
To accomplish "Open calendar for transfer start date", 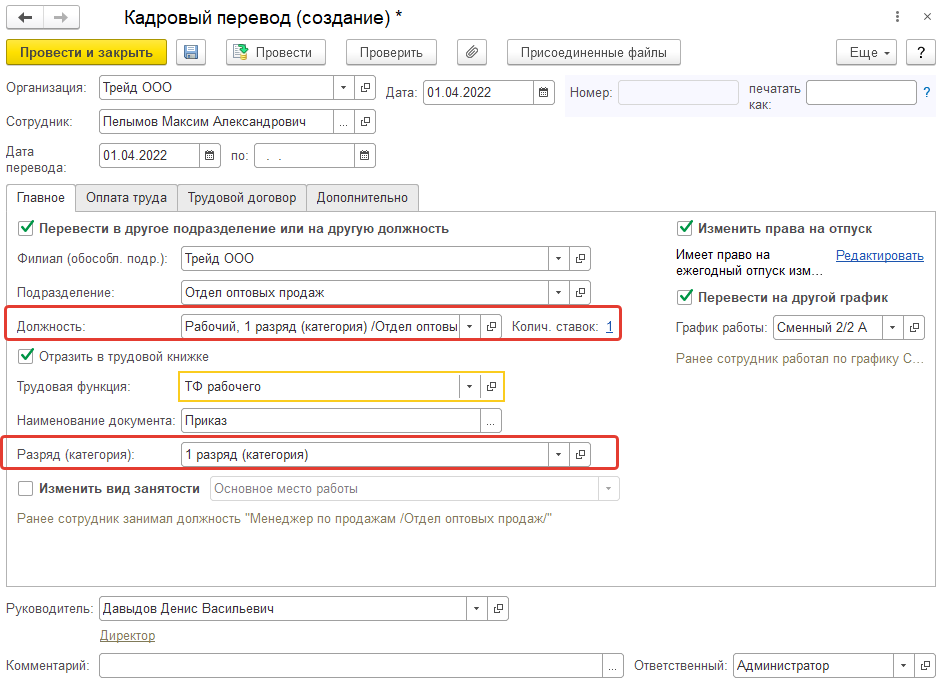I will tap(210, 155).
